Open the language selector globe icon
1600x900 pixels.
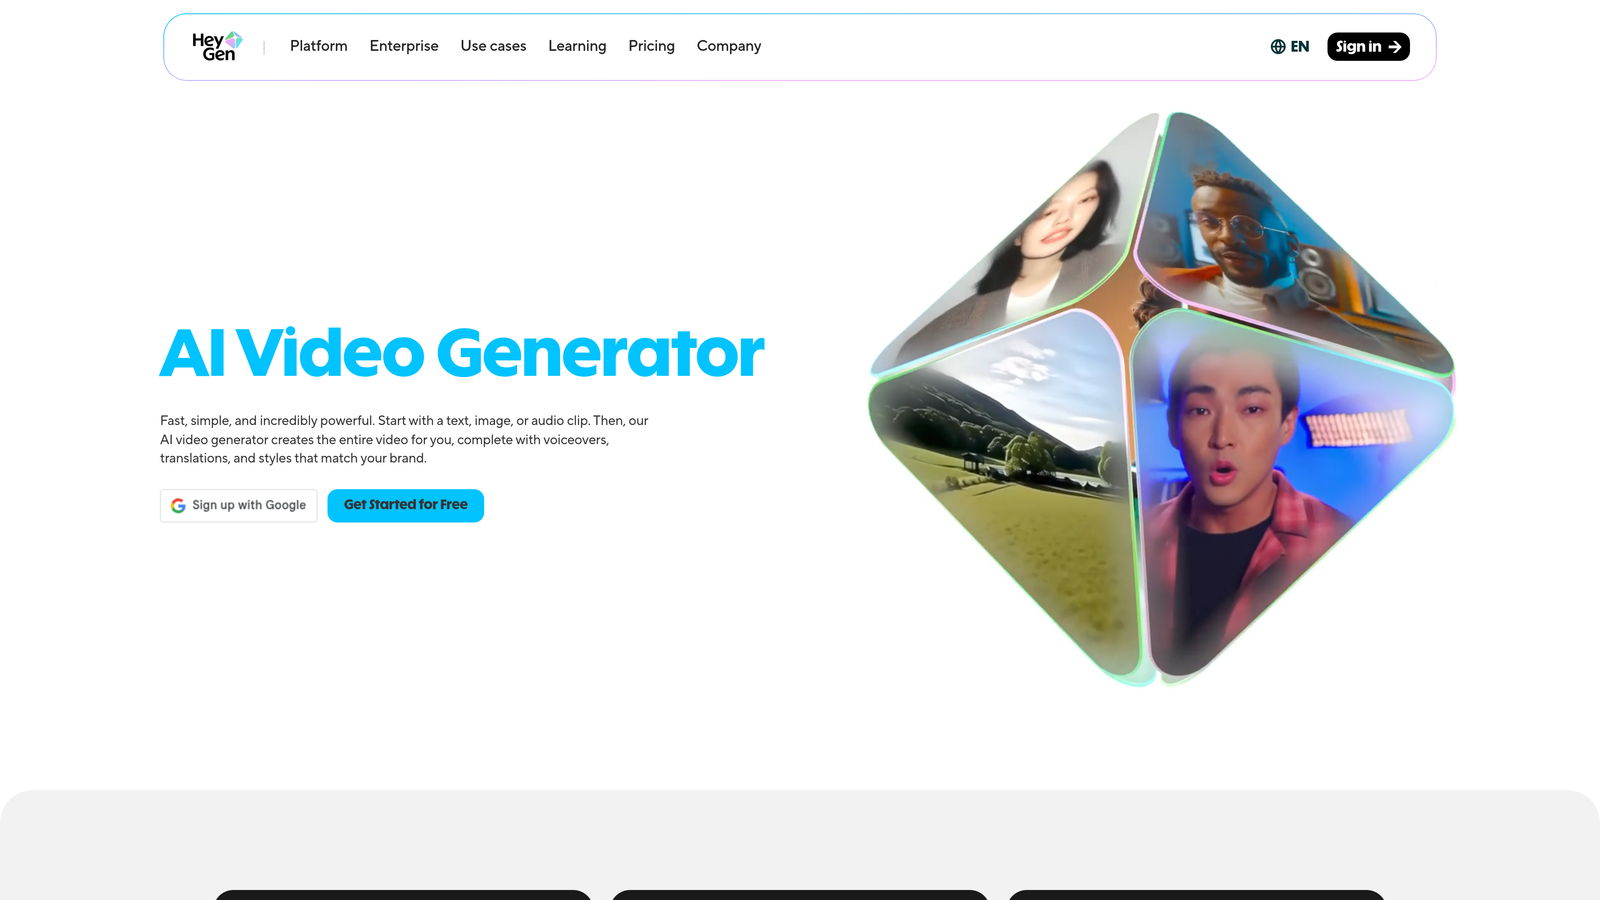tap(1276, 46)
